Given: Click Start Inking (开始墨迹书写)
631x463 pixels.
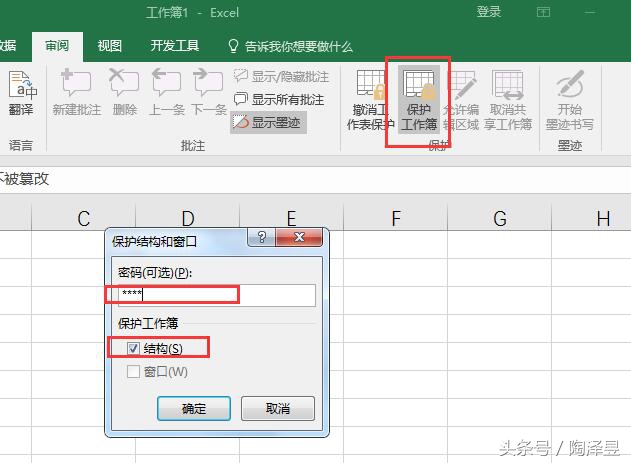Looking at the screenshot, I should 569,101.
